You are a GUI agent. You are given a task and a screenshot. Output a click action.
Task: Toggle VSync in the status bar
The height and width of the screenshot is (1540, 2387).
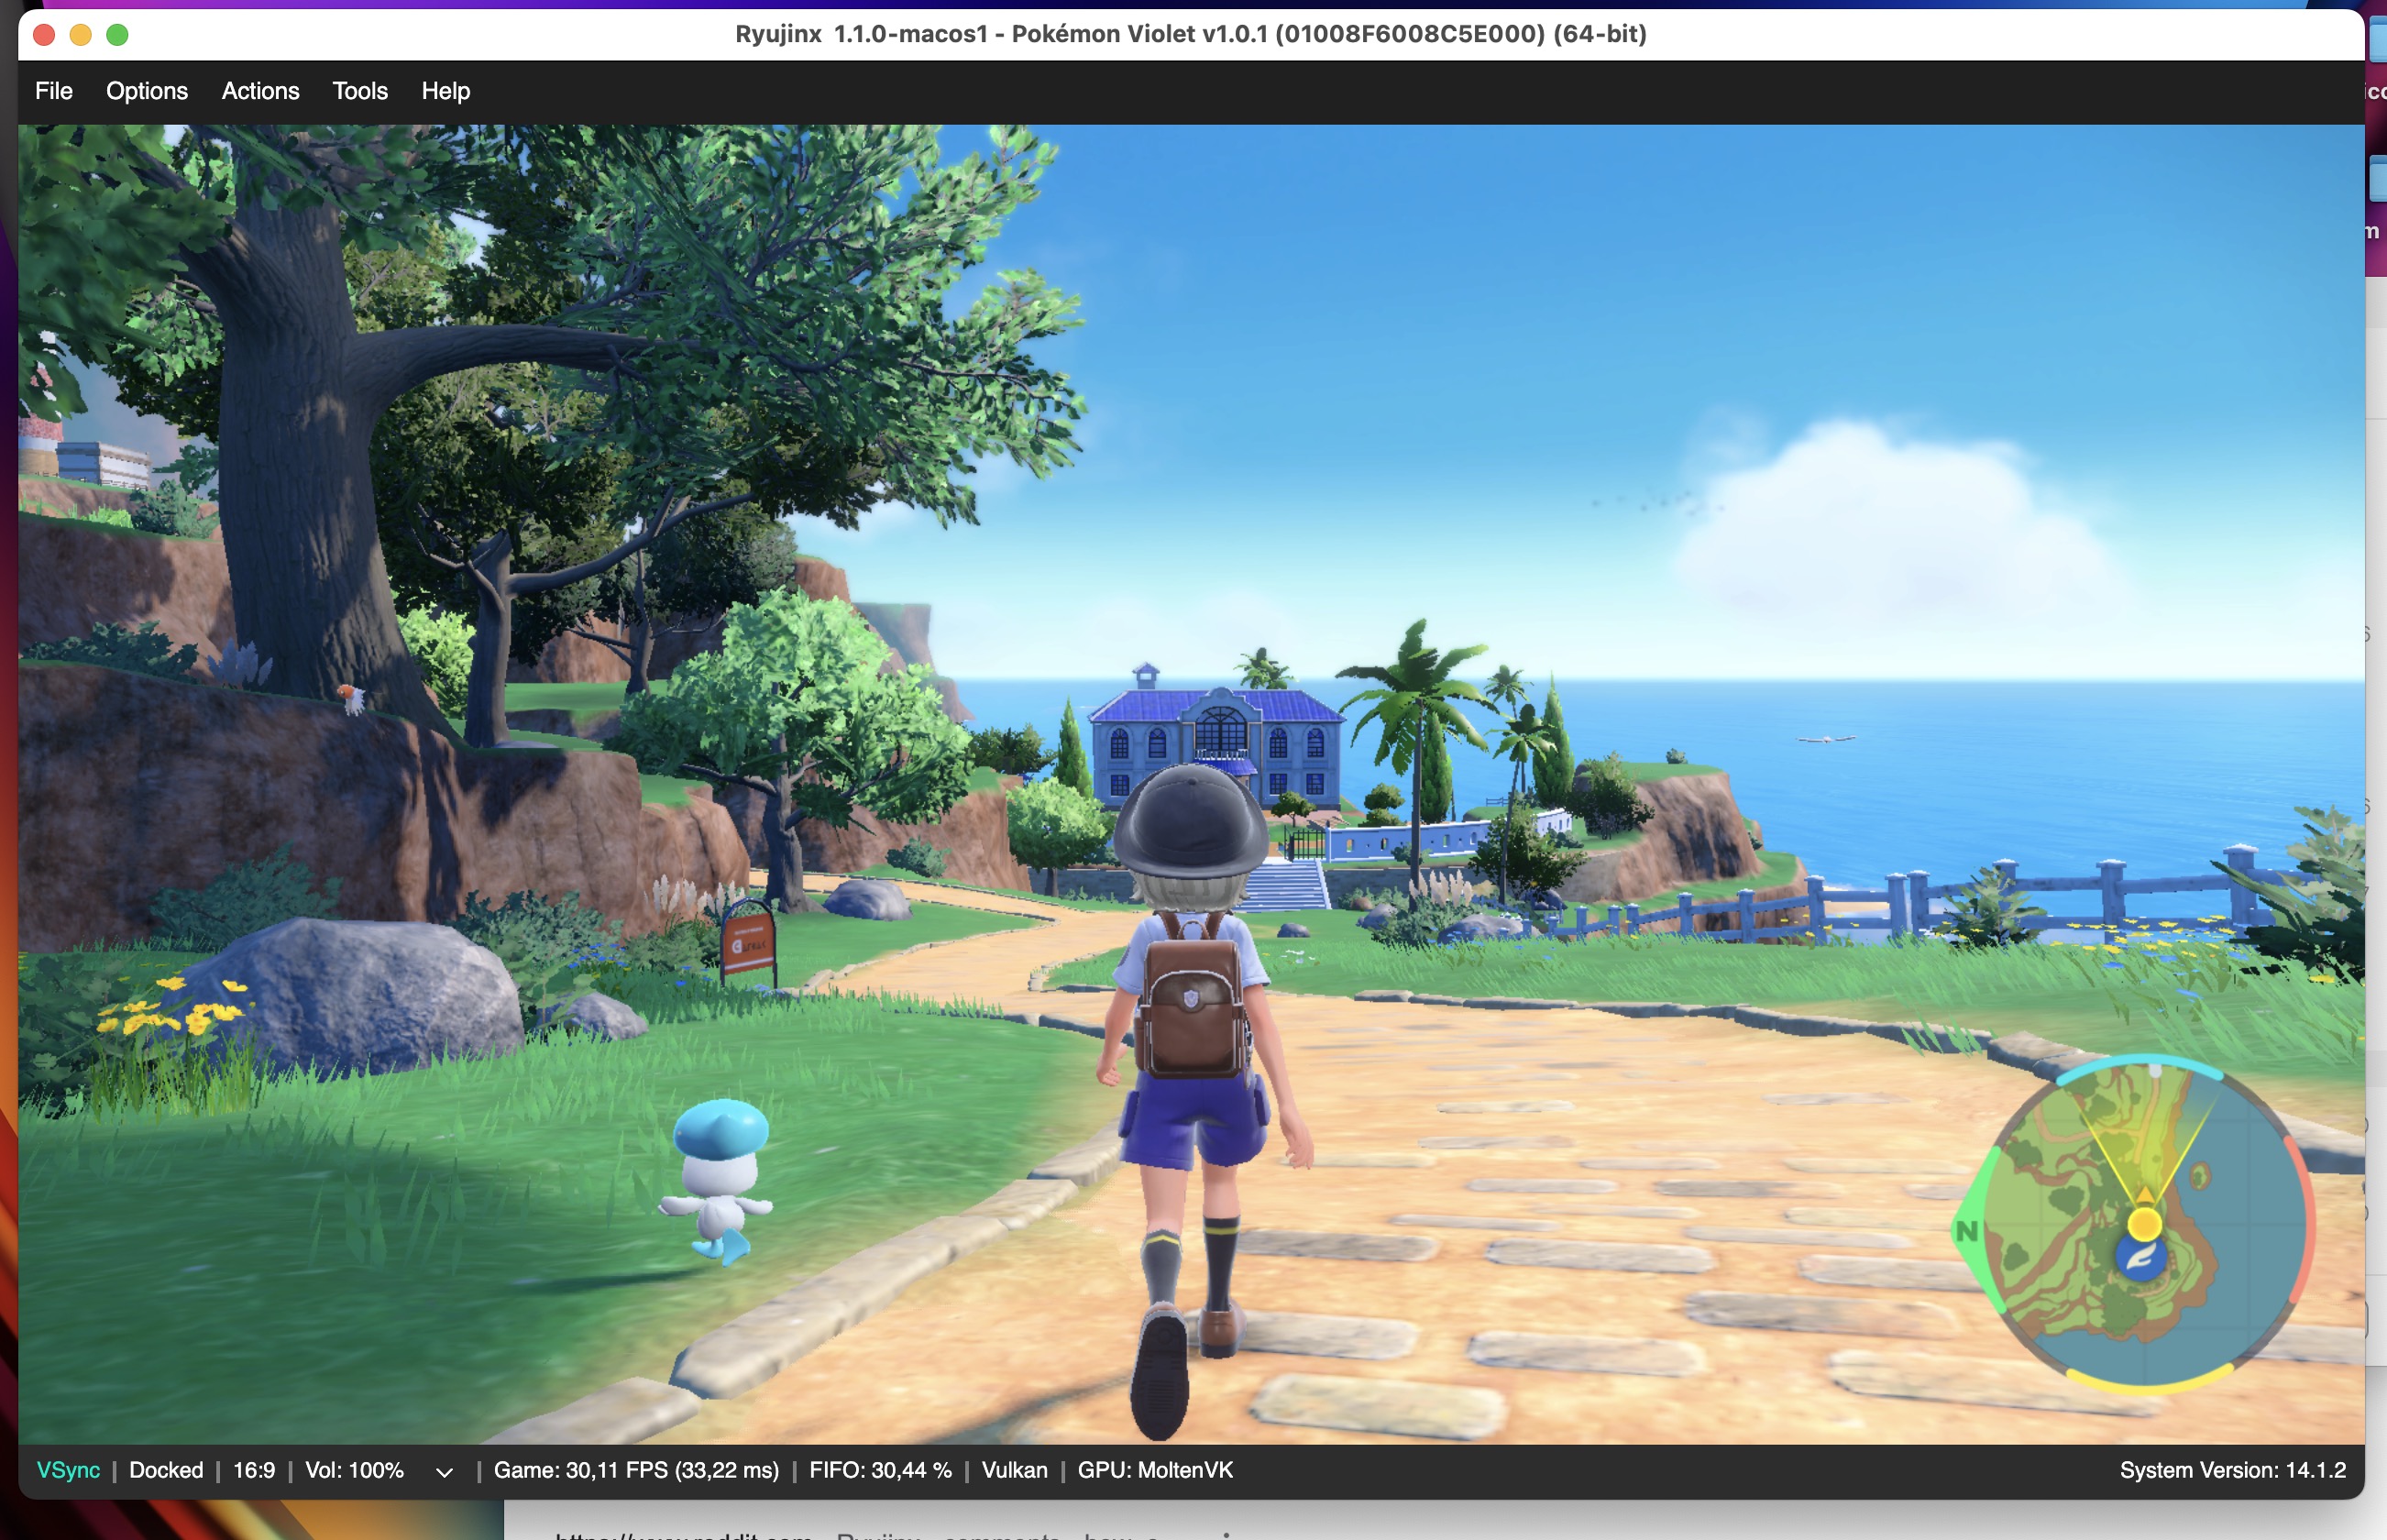tap(68, 1470)
